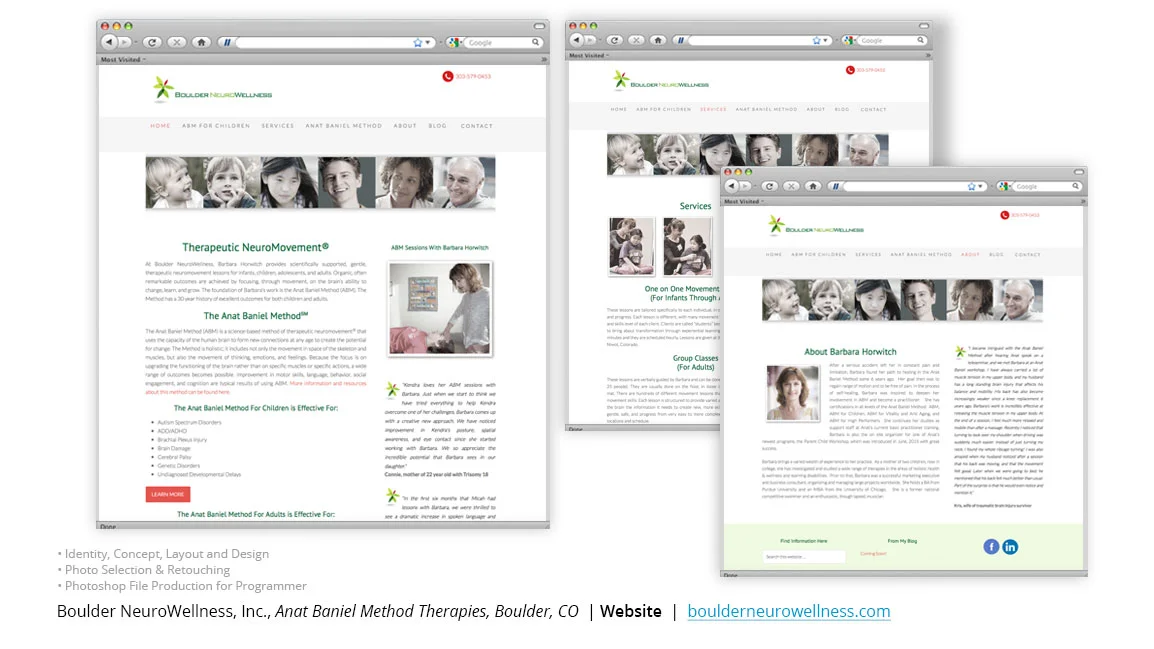Select CONTACT menu item in Home-page window

[x=477, y=126]
